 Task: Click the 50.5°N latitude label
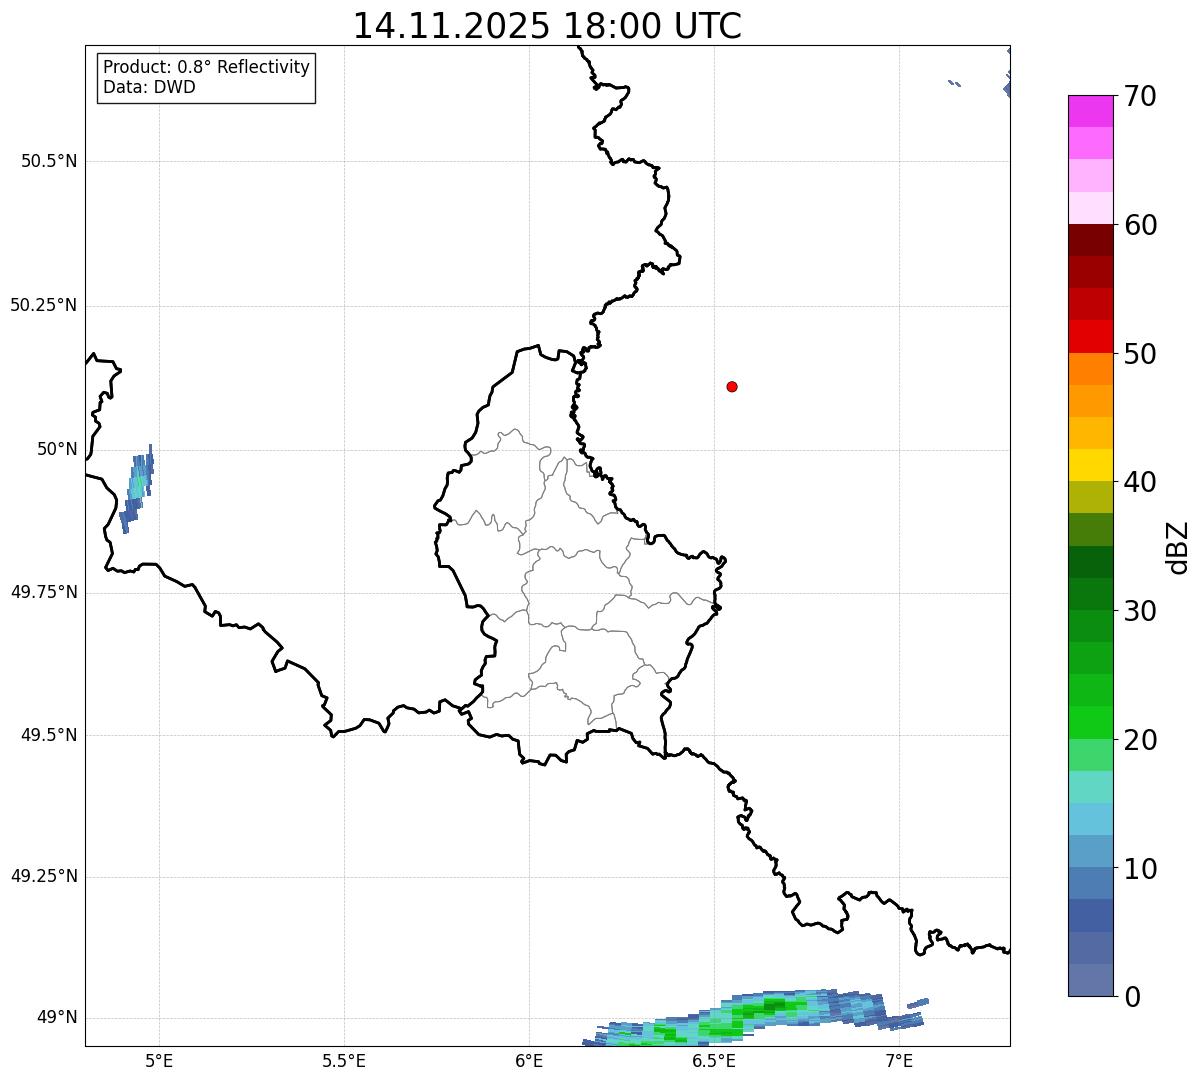tap(49, 161)
